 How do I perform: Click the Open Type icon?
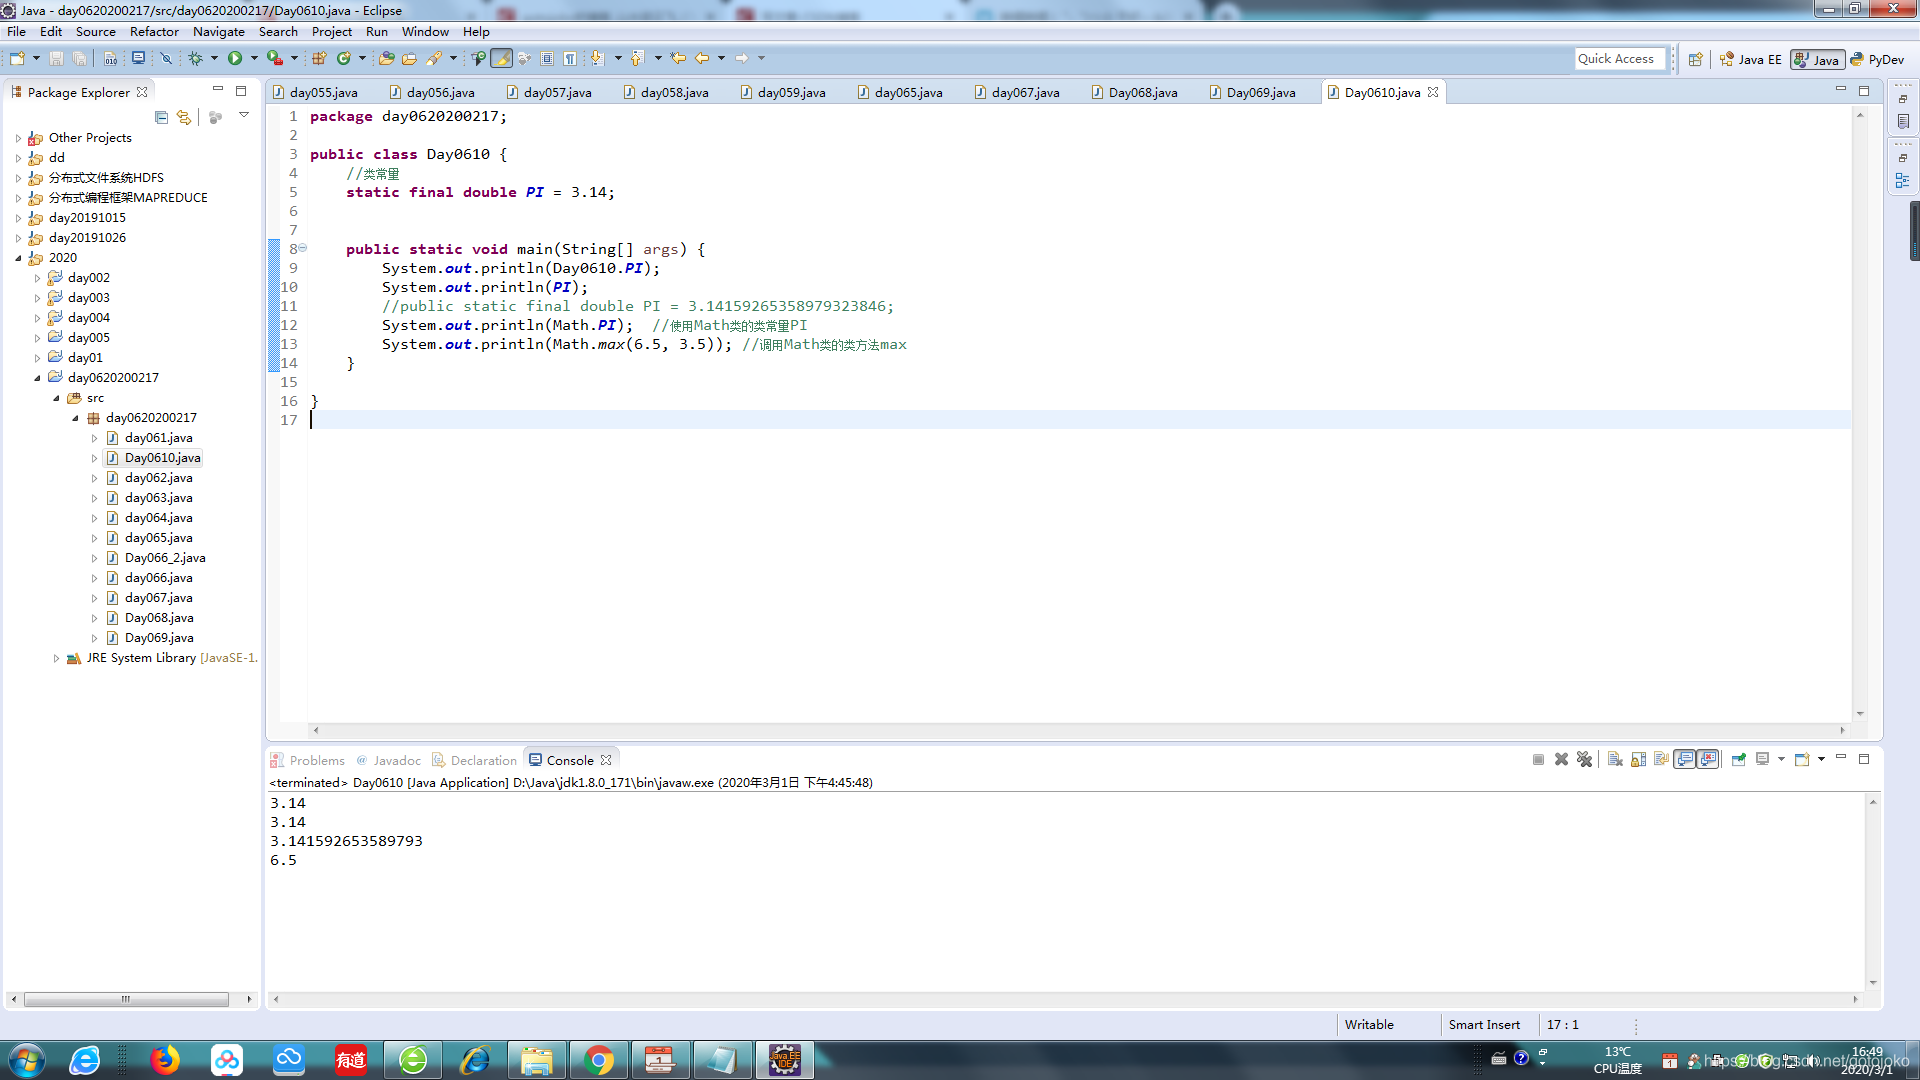386,59
